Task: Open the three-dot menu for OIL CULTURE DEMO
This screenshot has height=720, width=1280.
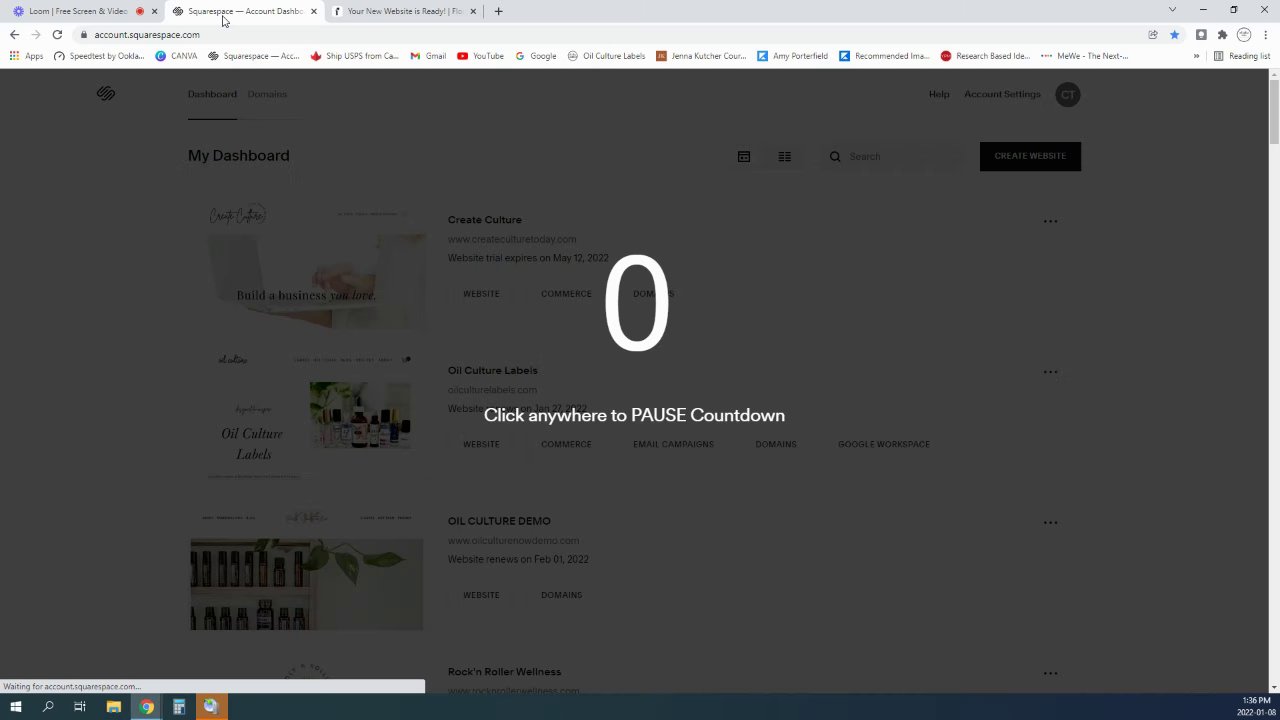Action: [1050, 522]
